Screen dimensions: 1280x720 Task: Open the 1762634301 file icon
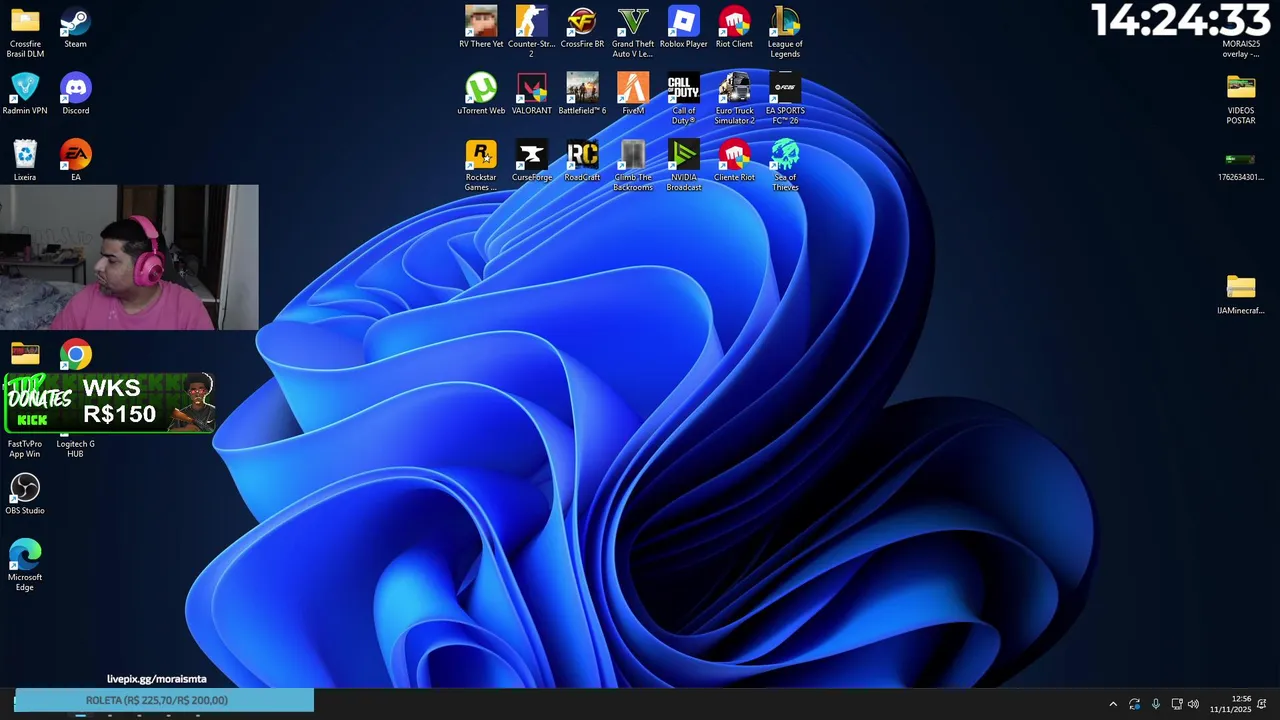coord(1241,166)
